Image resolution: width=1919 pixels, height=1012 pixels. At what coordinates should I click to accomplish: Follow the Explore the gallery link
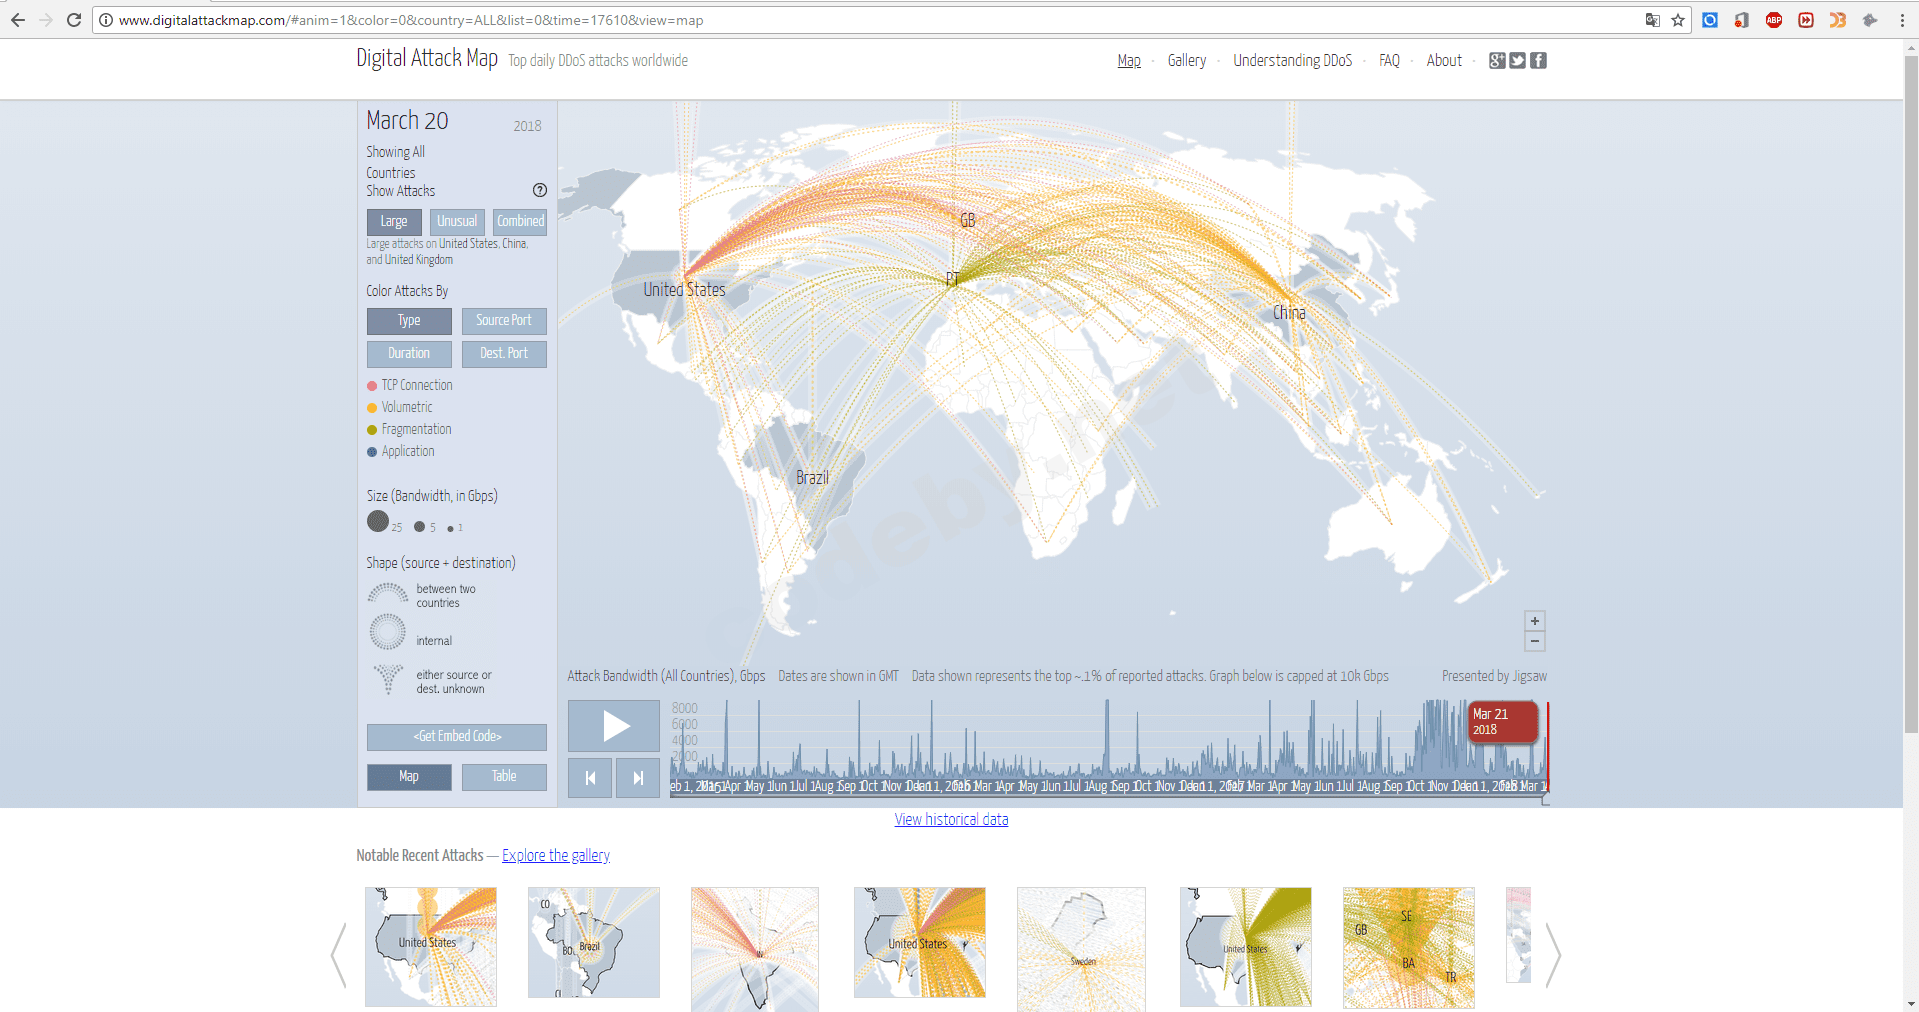[x=556, y=856]
